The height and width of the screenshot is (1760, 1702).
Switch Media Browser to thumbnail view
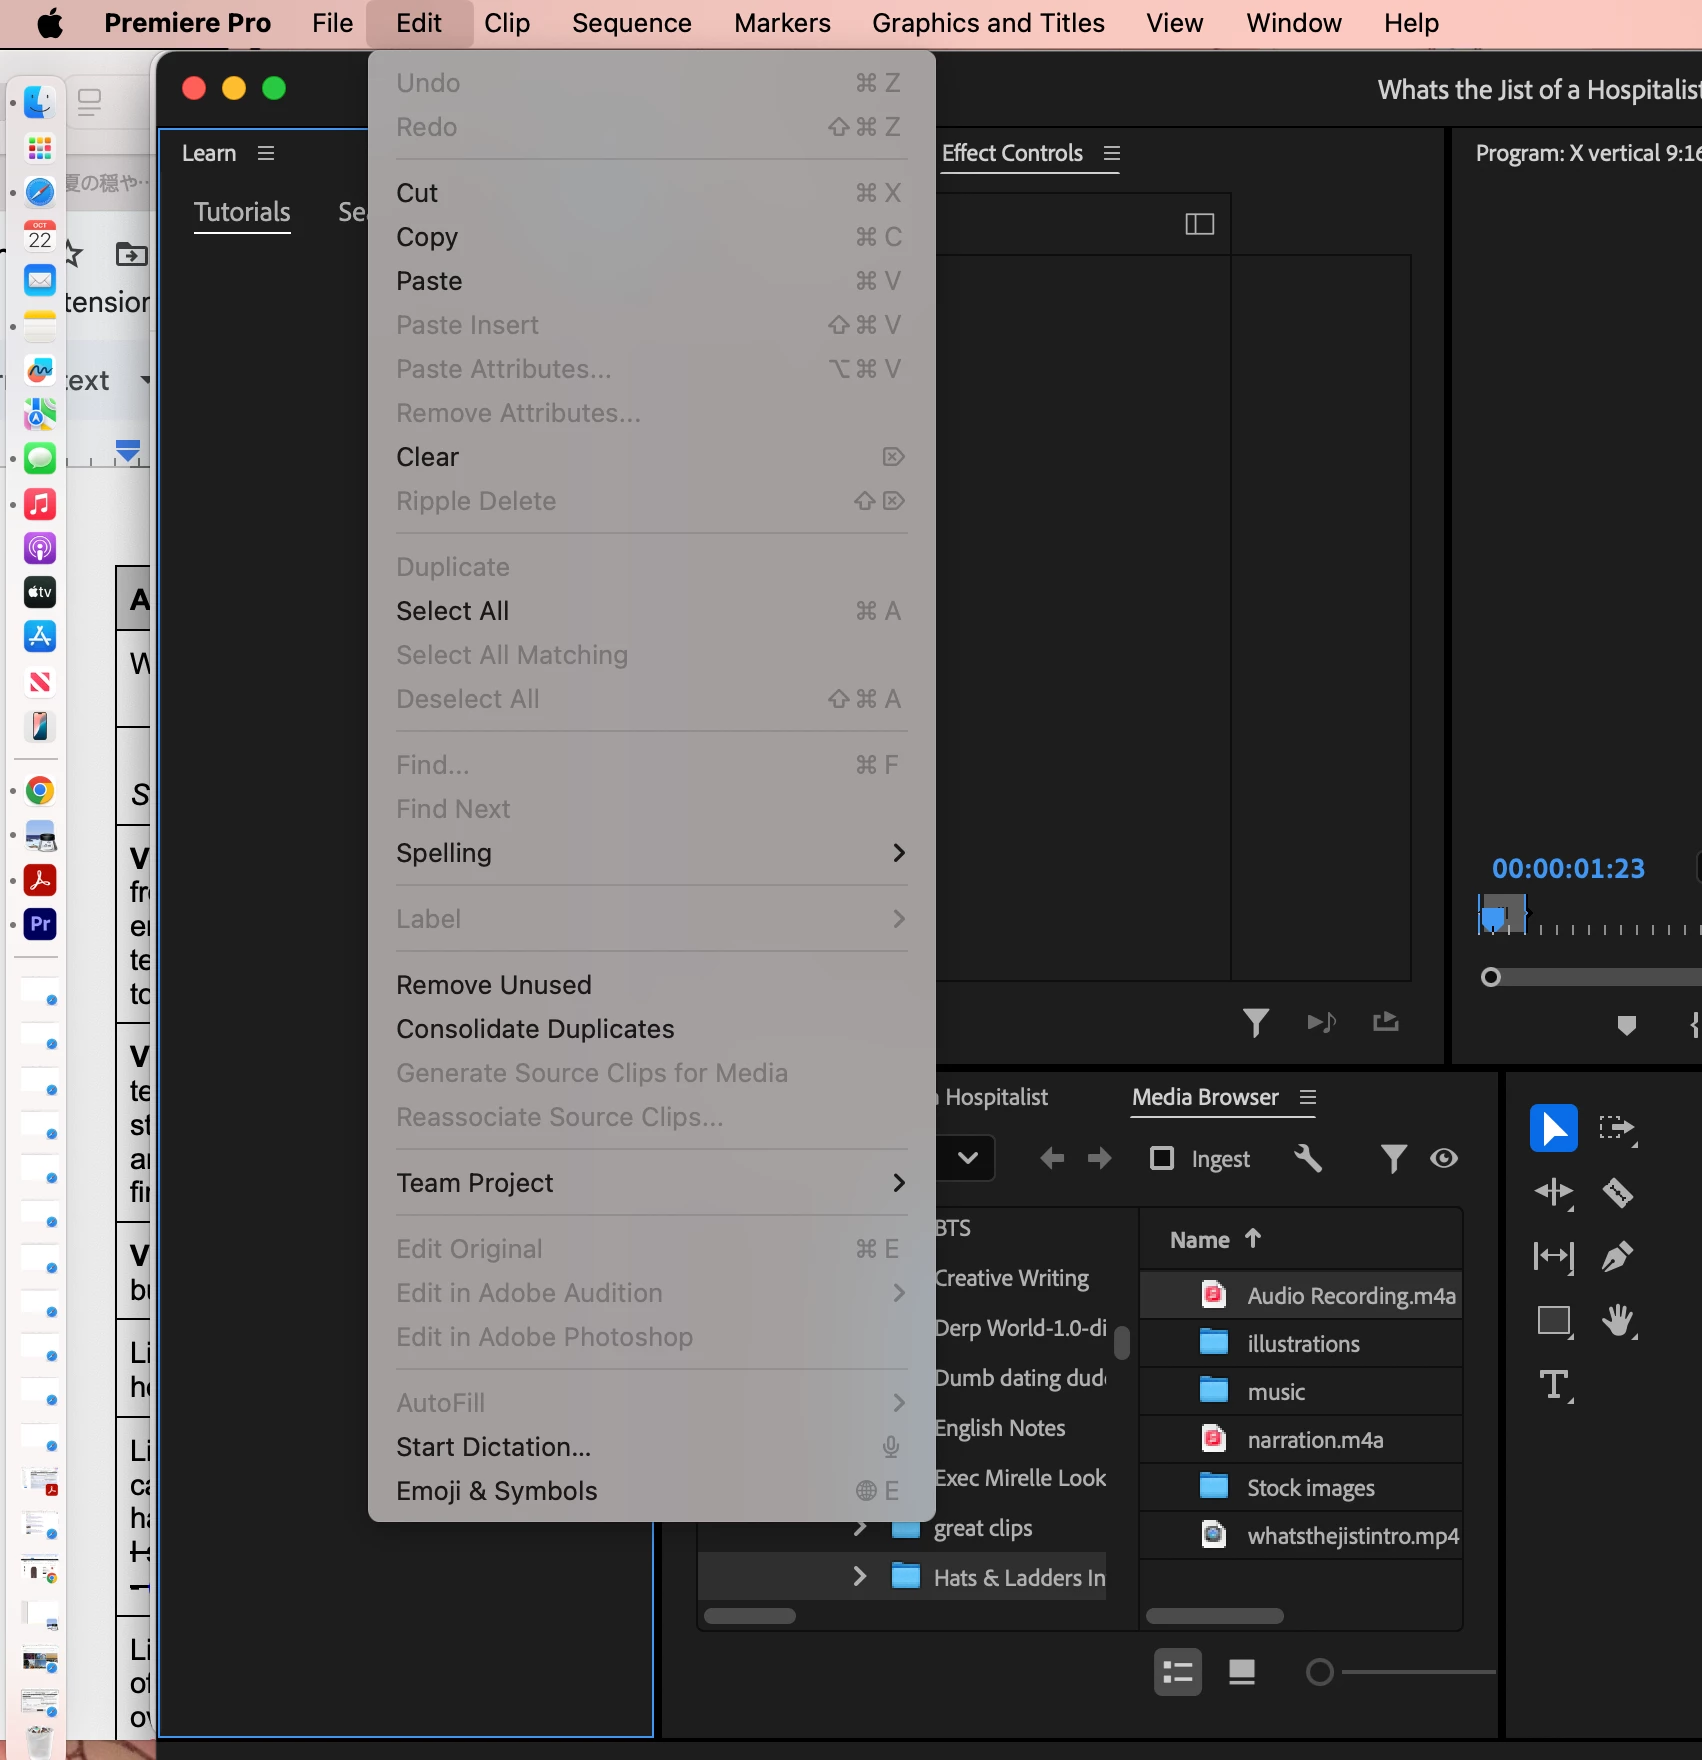(1242, 1672)
